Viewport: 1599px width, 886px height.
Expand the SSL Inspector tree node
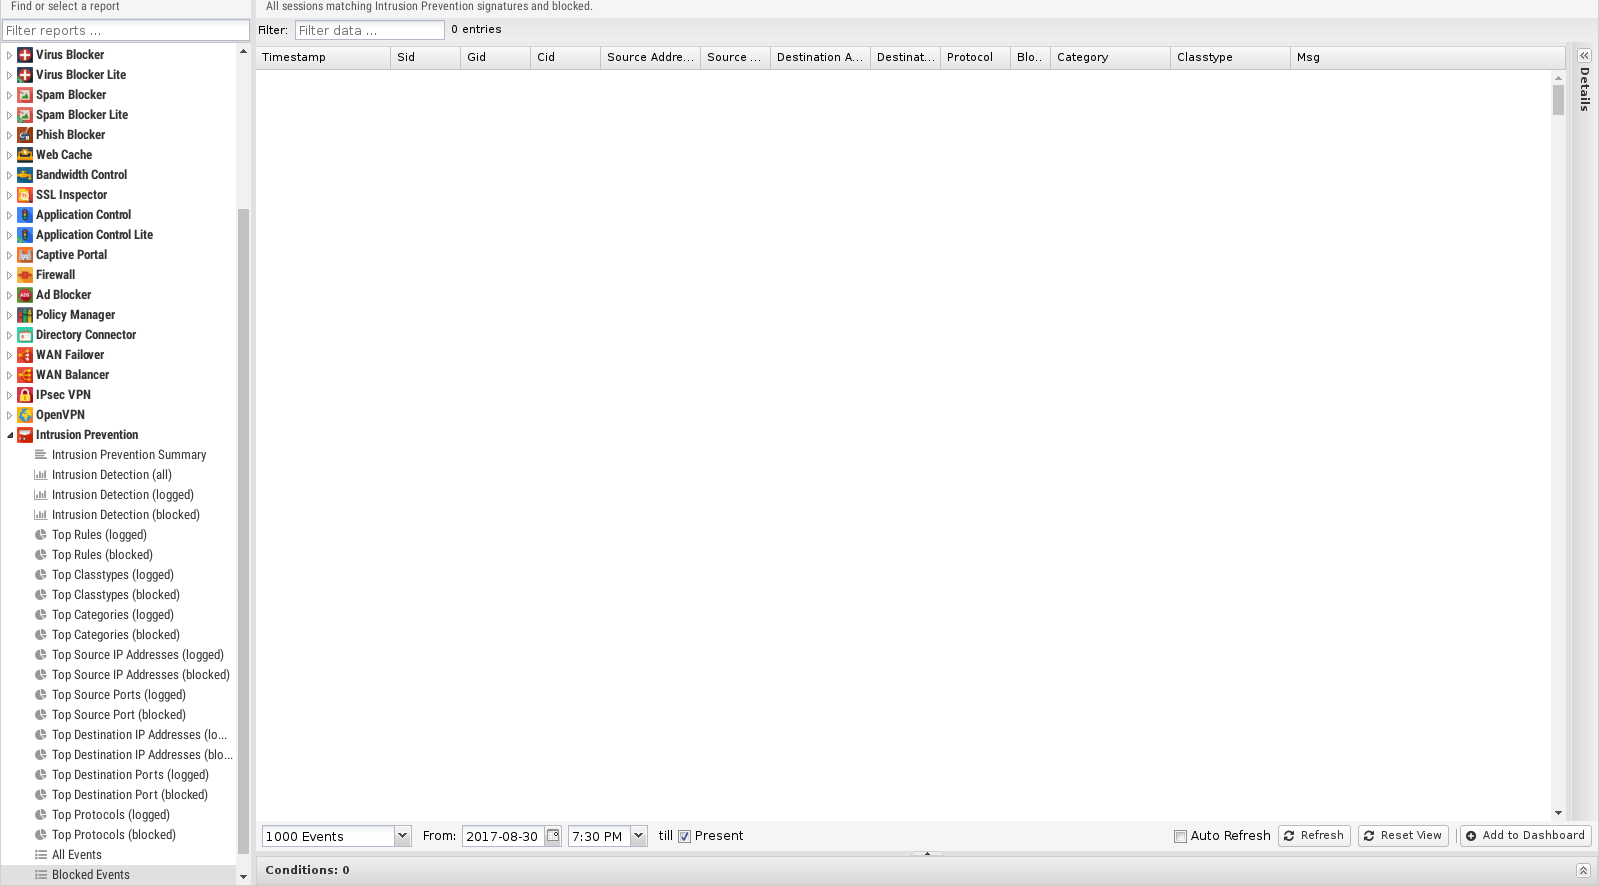(10, 195)
